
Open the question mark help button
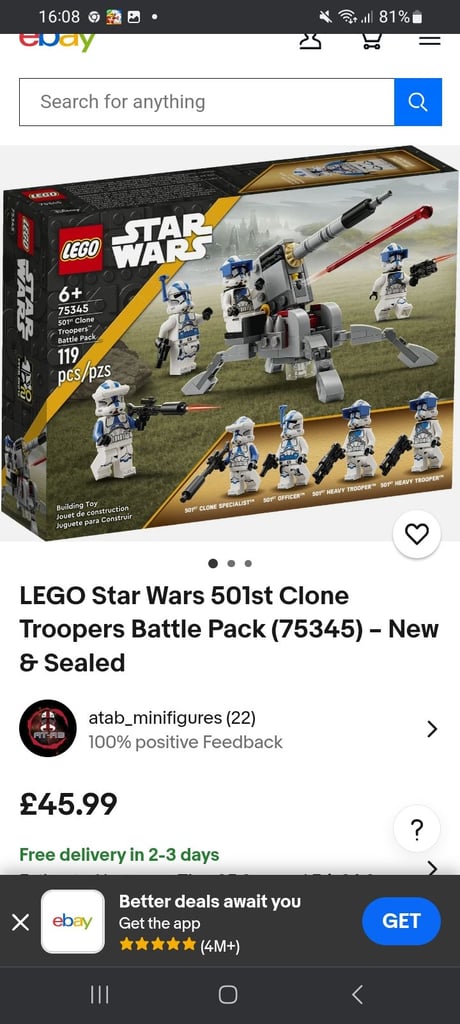click(417, 829)
